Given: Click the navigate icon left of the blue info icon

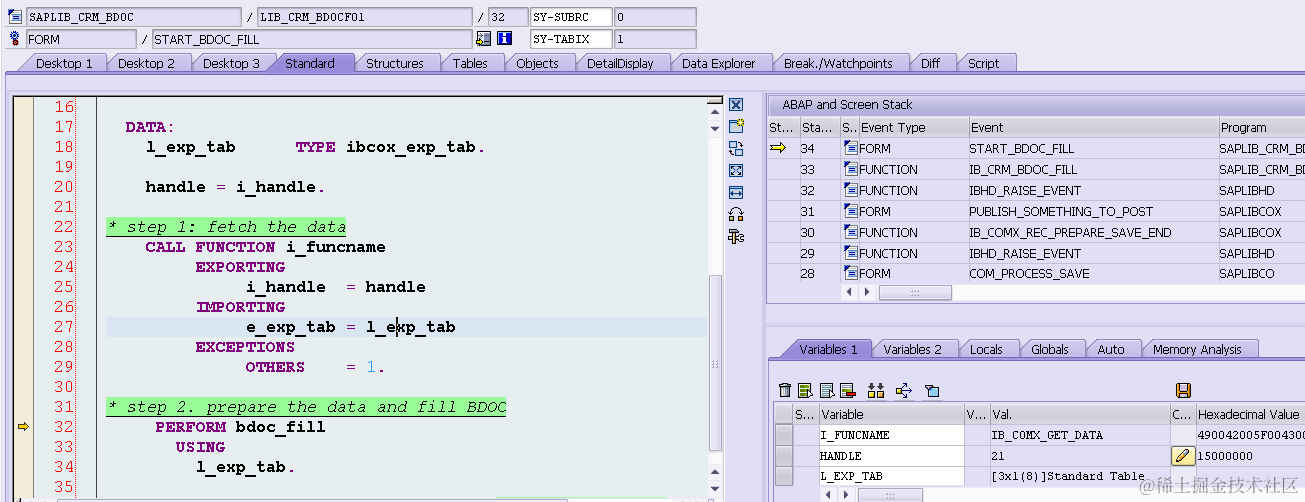Looking at the screenshot, I should (x=484, y=39).
